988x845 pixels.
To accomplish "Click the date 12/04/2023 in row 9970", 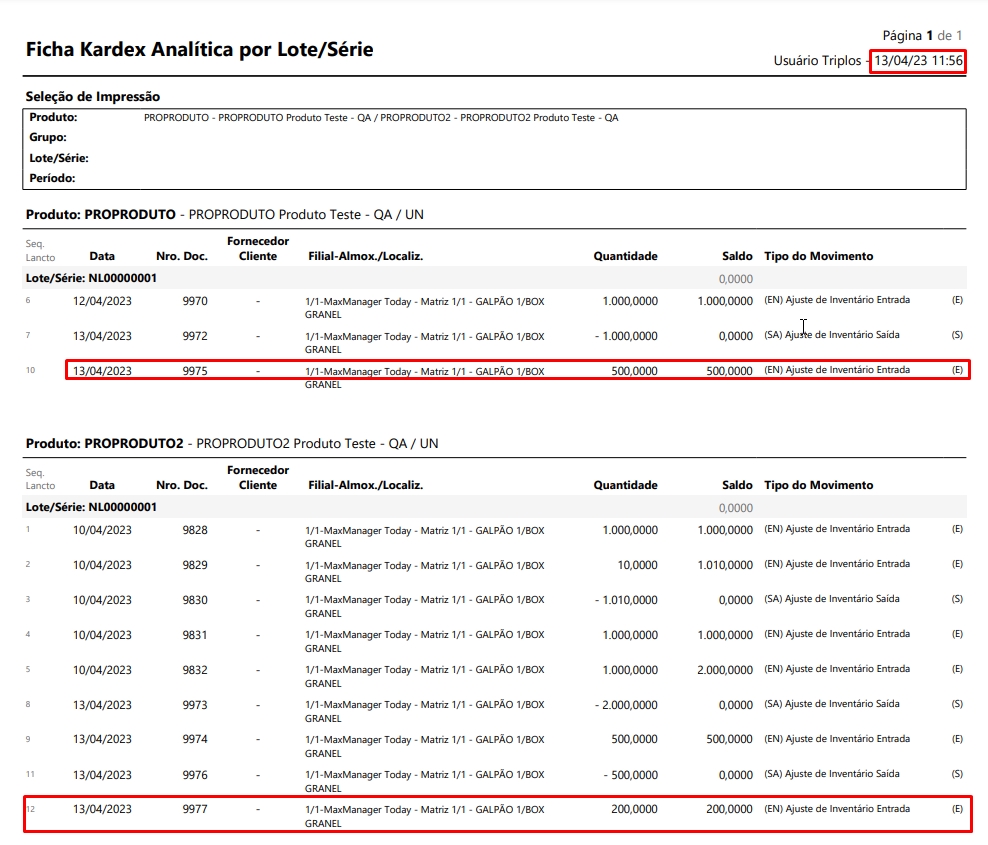I will click(x=102, y=301).
